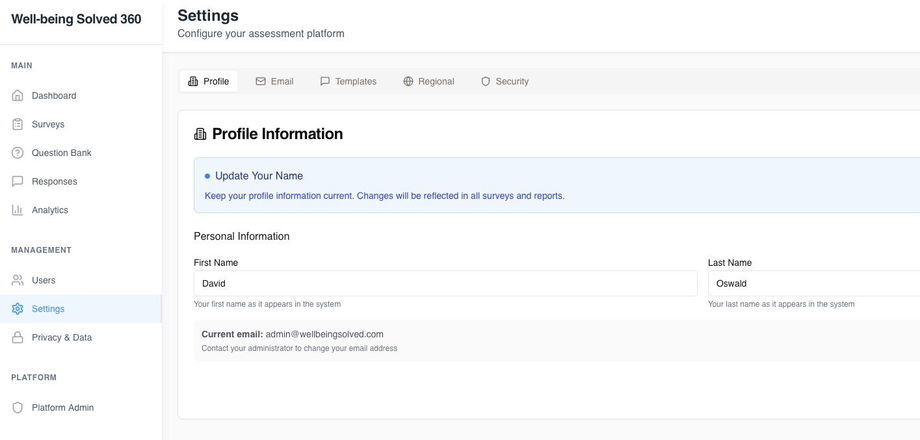
Task: Click the Dashboard home icon in sidebar
Action: [17, 96]
